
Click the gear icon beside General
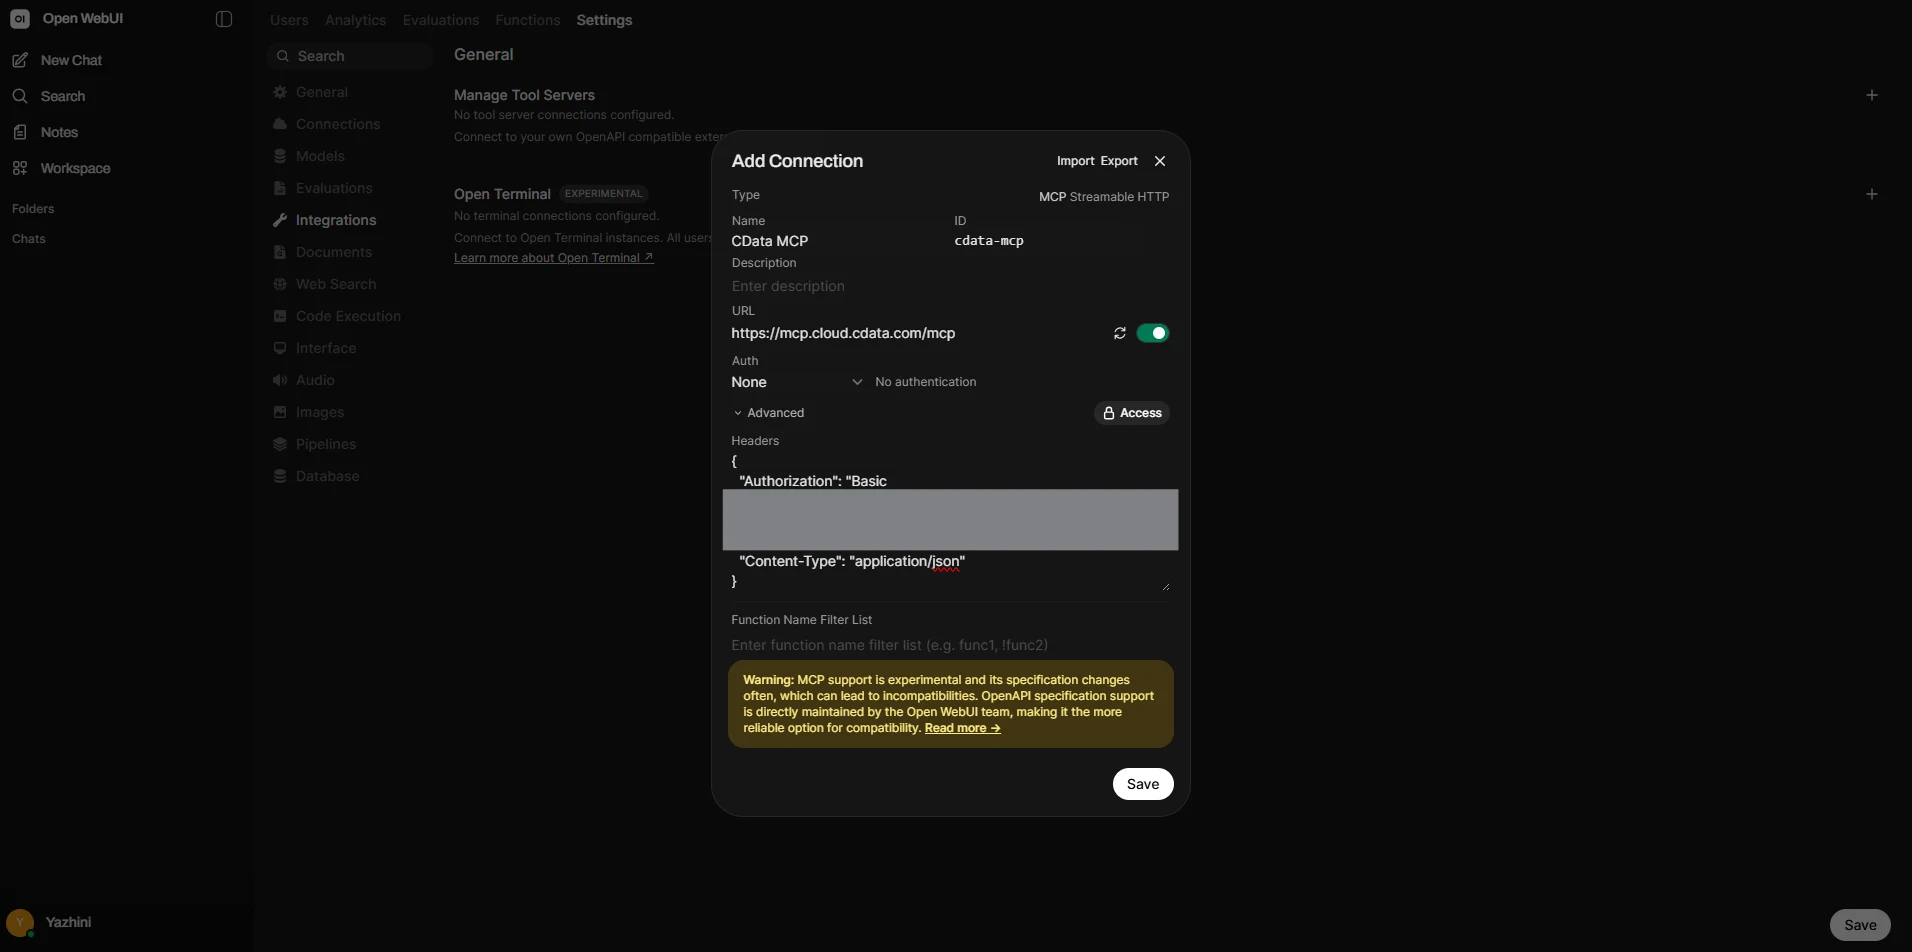click(280, 92)
